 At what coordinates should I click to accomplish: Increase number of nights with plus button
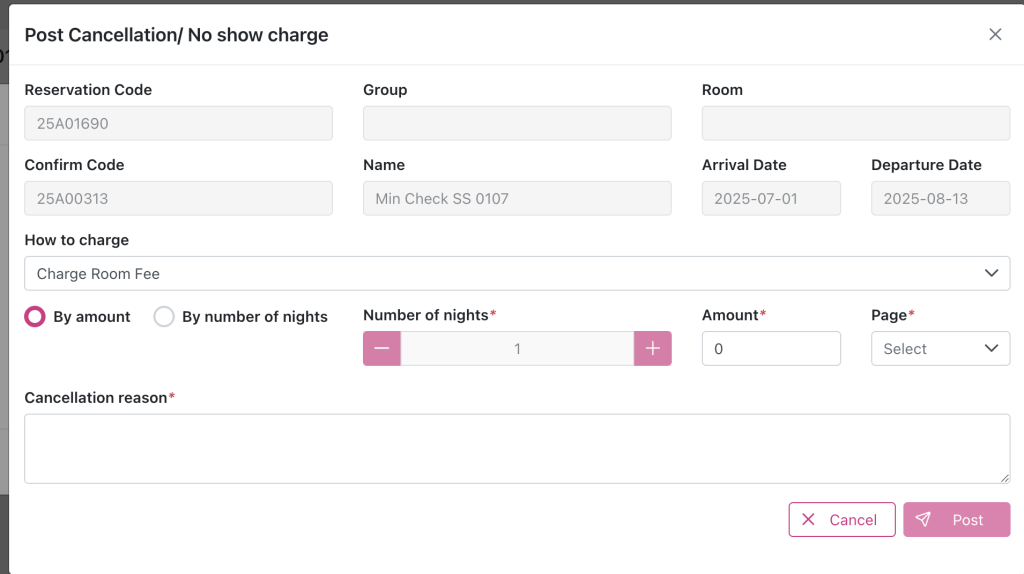(x=652, y=349)
